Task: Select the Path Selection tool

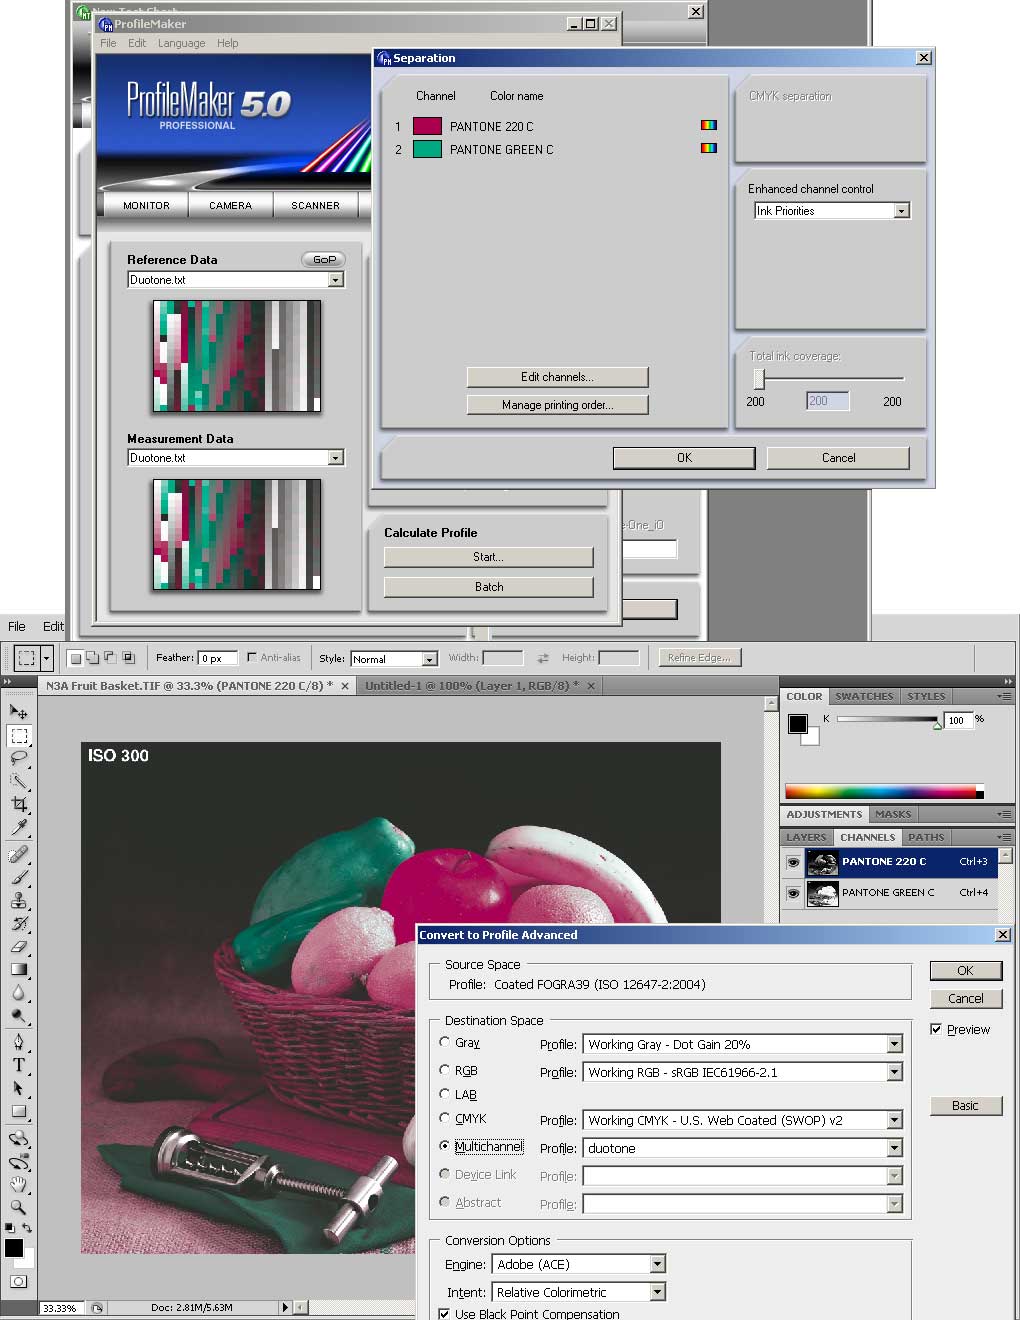Action: pos(19,1088)
